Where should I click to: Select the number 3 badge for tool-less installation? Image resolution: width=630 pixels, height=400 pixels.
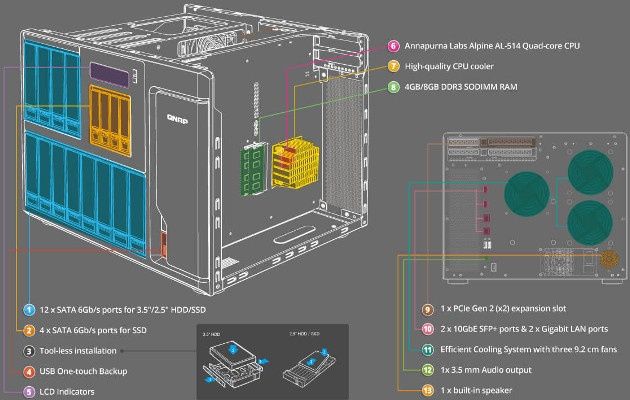(29, 351)
